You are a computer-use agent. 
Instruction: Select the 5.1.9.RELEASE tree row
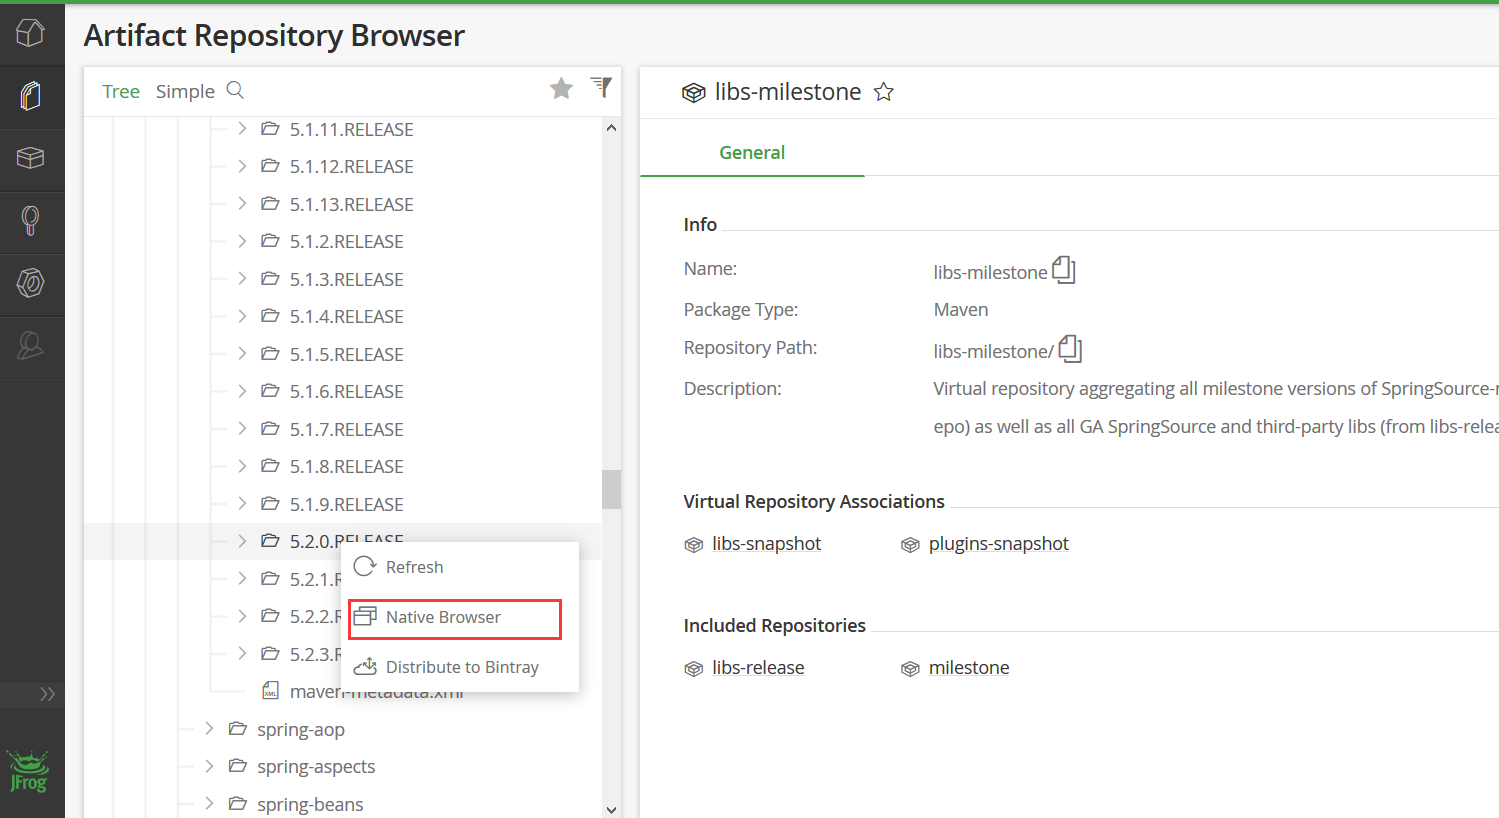pos(343,504)
